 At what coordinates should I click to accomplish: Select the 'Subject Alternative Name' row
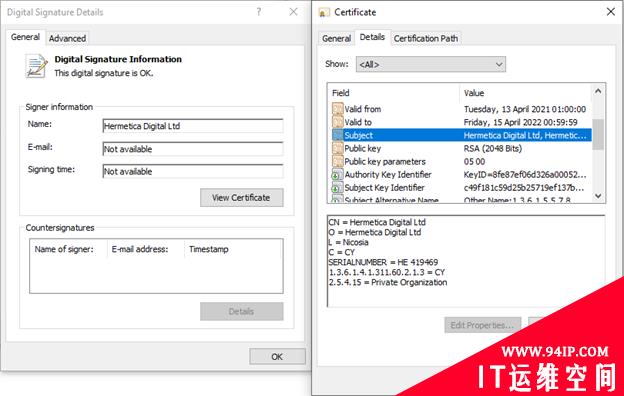[461, 199]
